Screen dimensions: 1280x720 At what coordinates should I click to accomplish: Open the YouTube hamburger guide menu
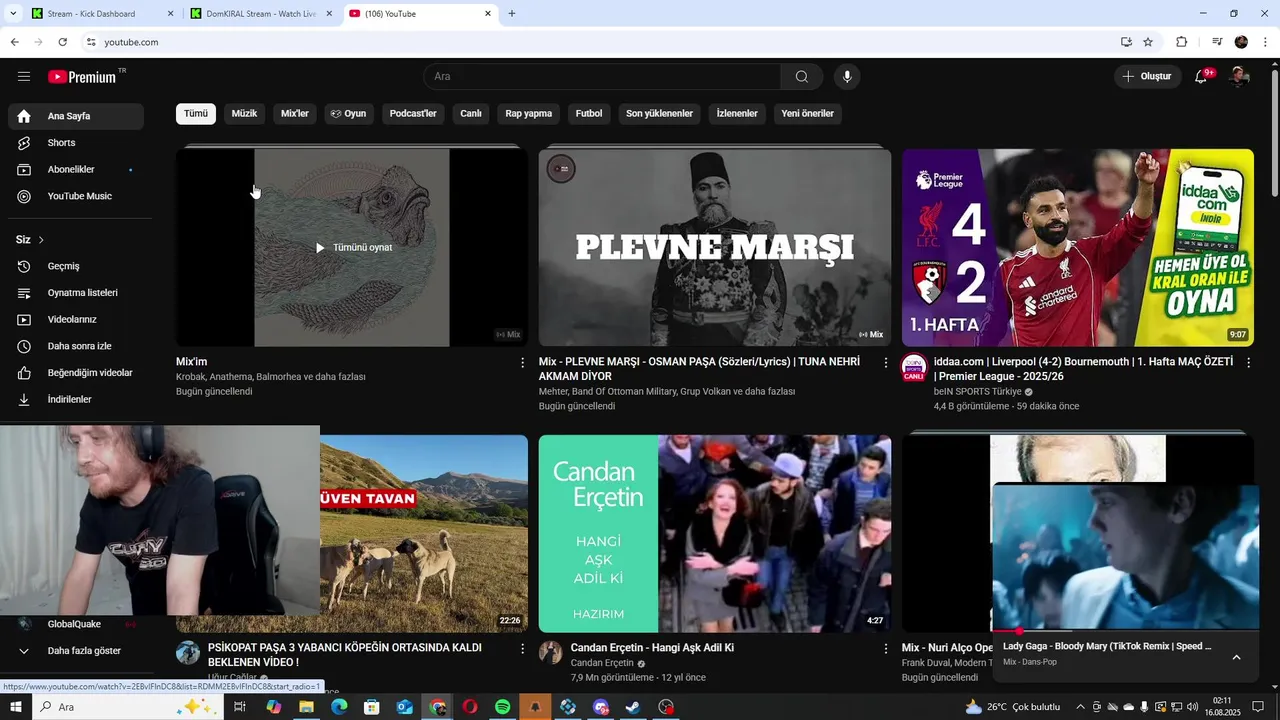[x=24, y=77]
